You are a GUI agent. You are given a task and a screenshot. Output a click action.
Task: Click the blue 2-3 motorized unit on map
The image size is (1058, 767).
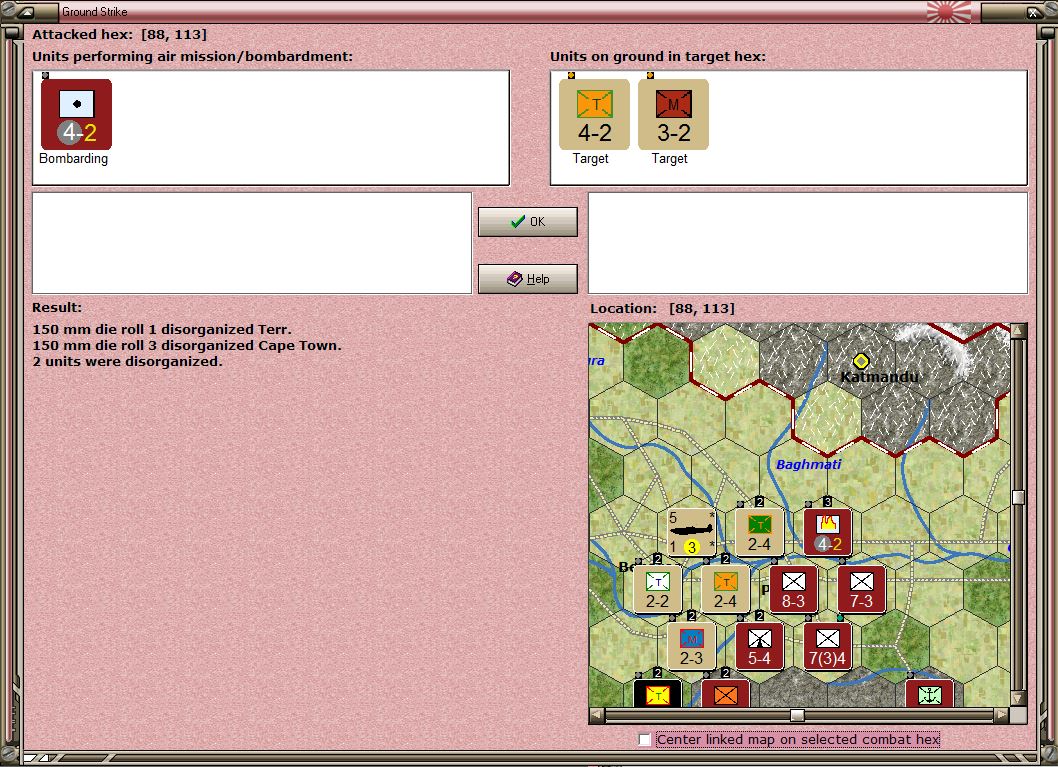[692, 646]
